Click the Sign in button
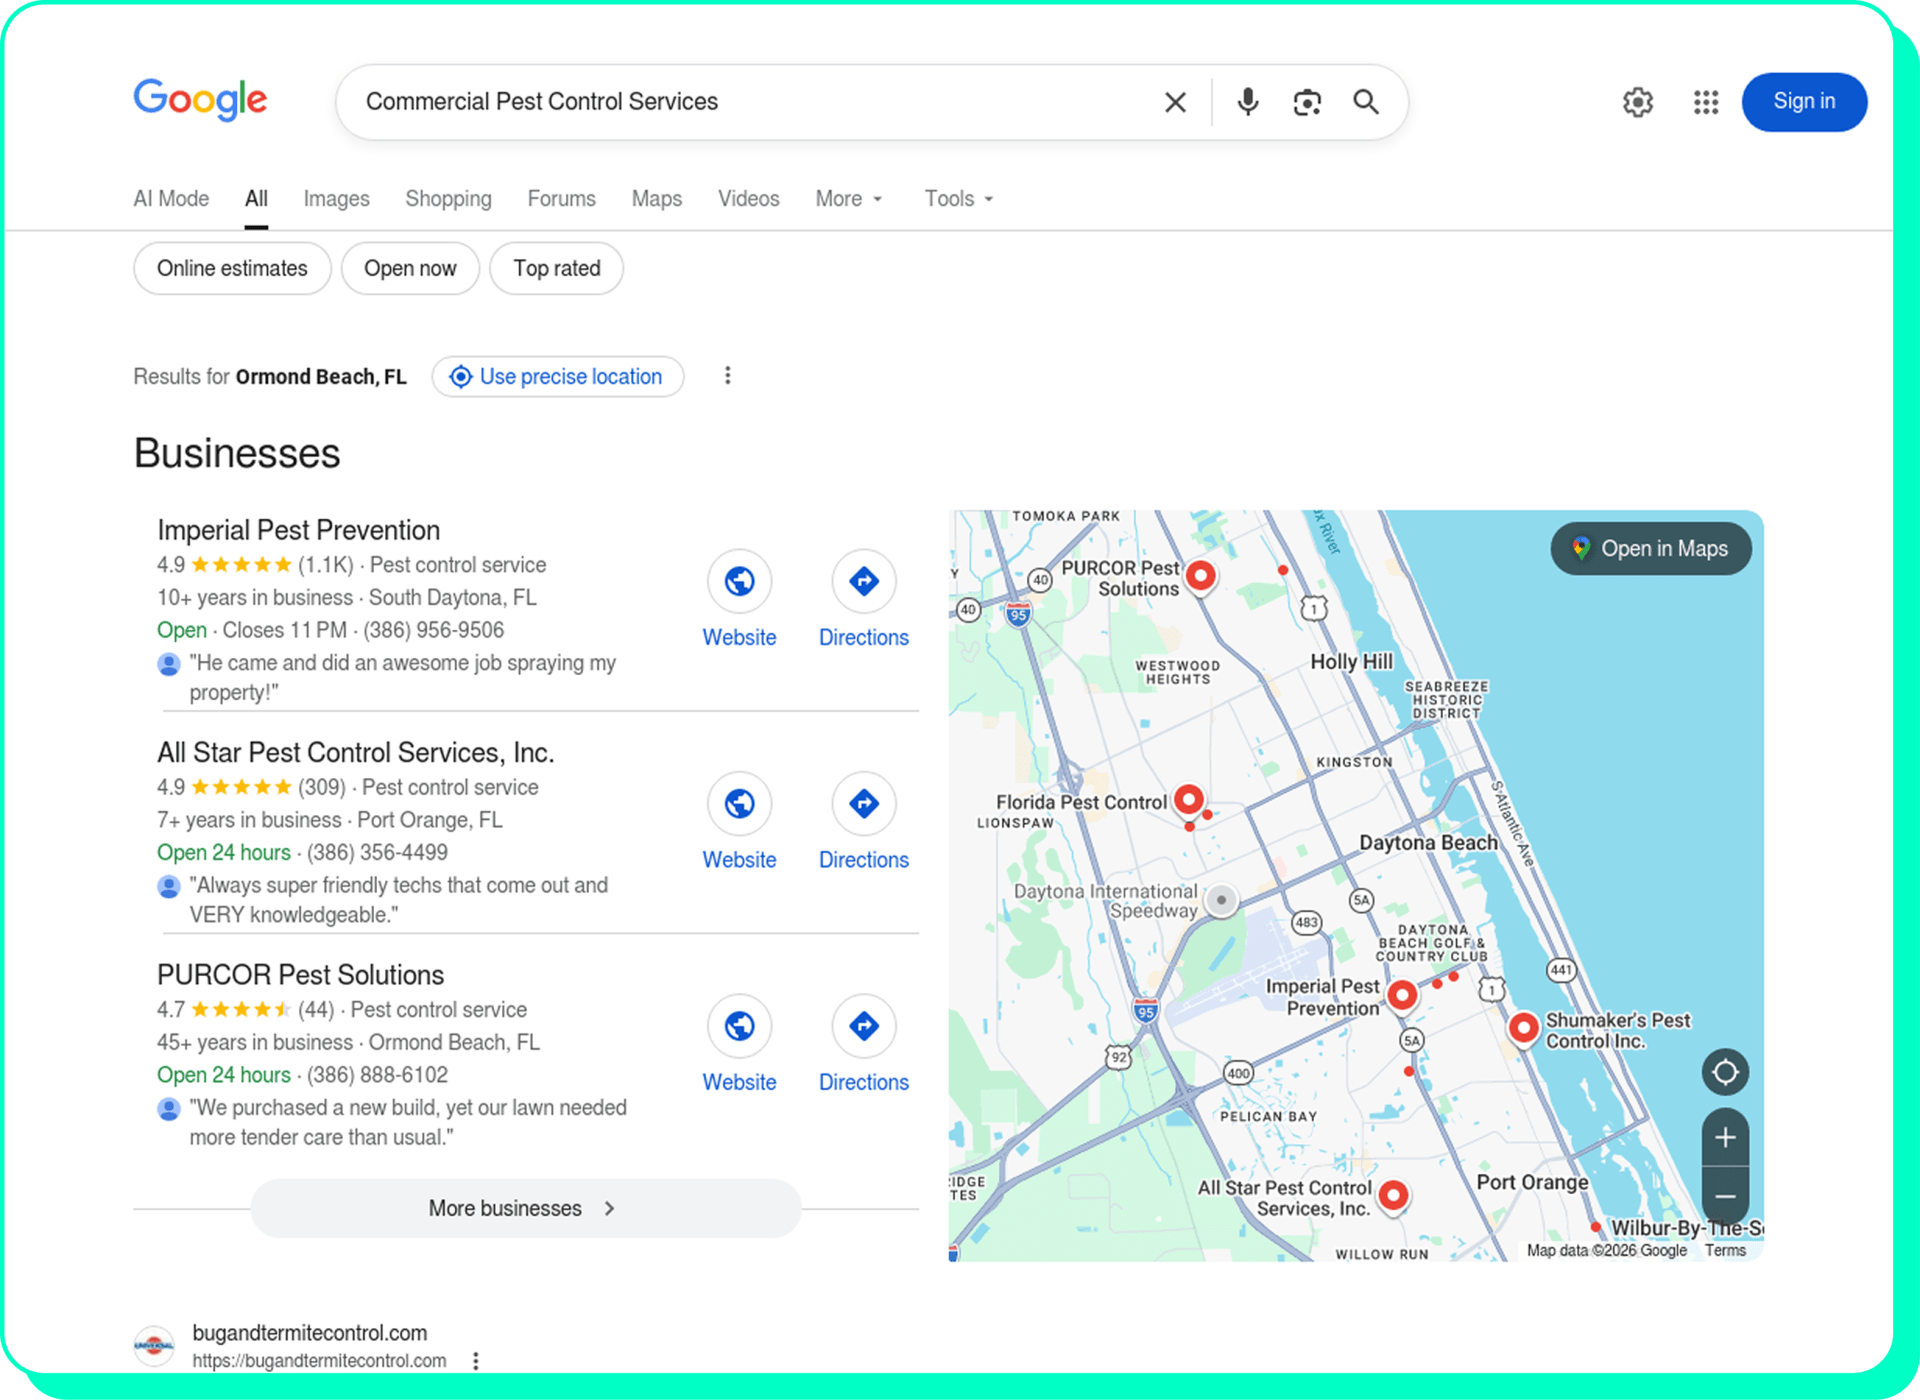Screen dimensions: 1920x1400 [1804, 102]
